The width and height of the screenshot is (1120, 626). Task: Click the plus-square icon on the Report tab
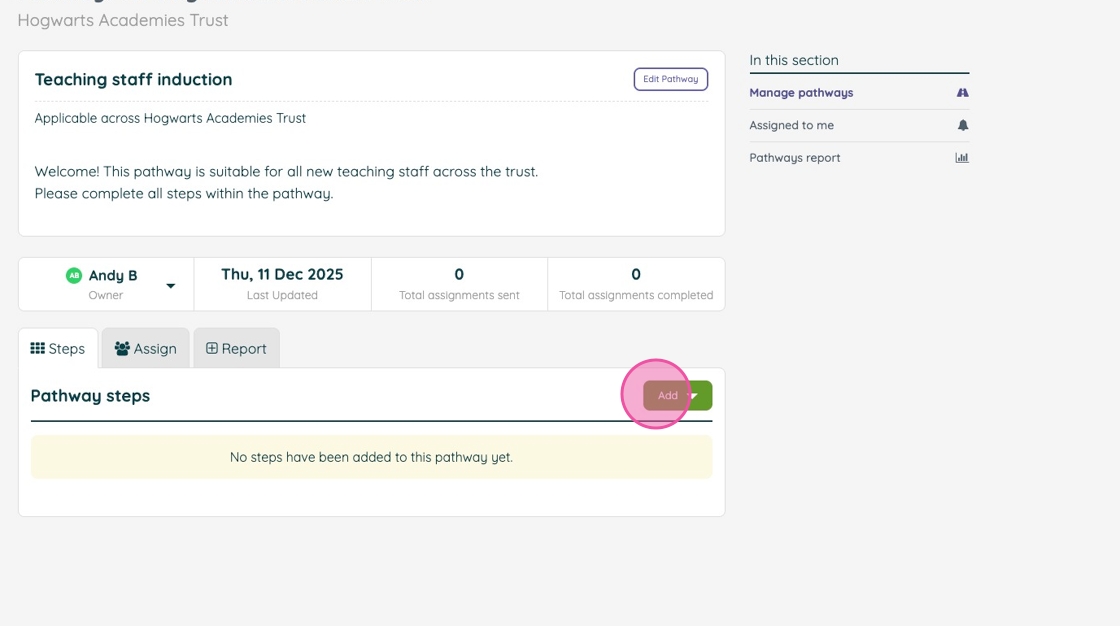point(212,348)
